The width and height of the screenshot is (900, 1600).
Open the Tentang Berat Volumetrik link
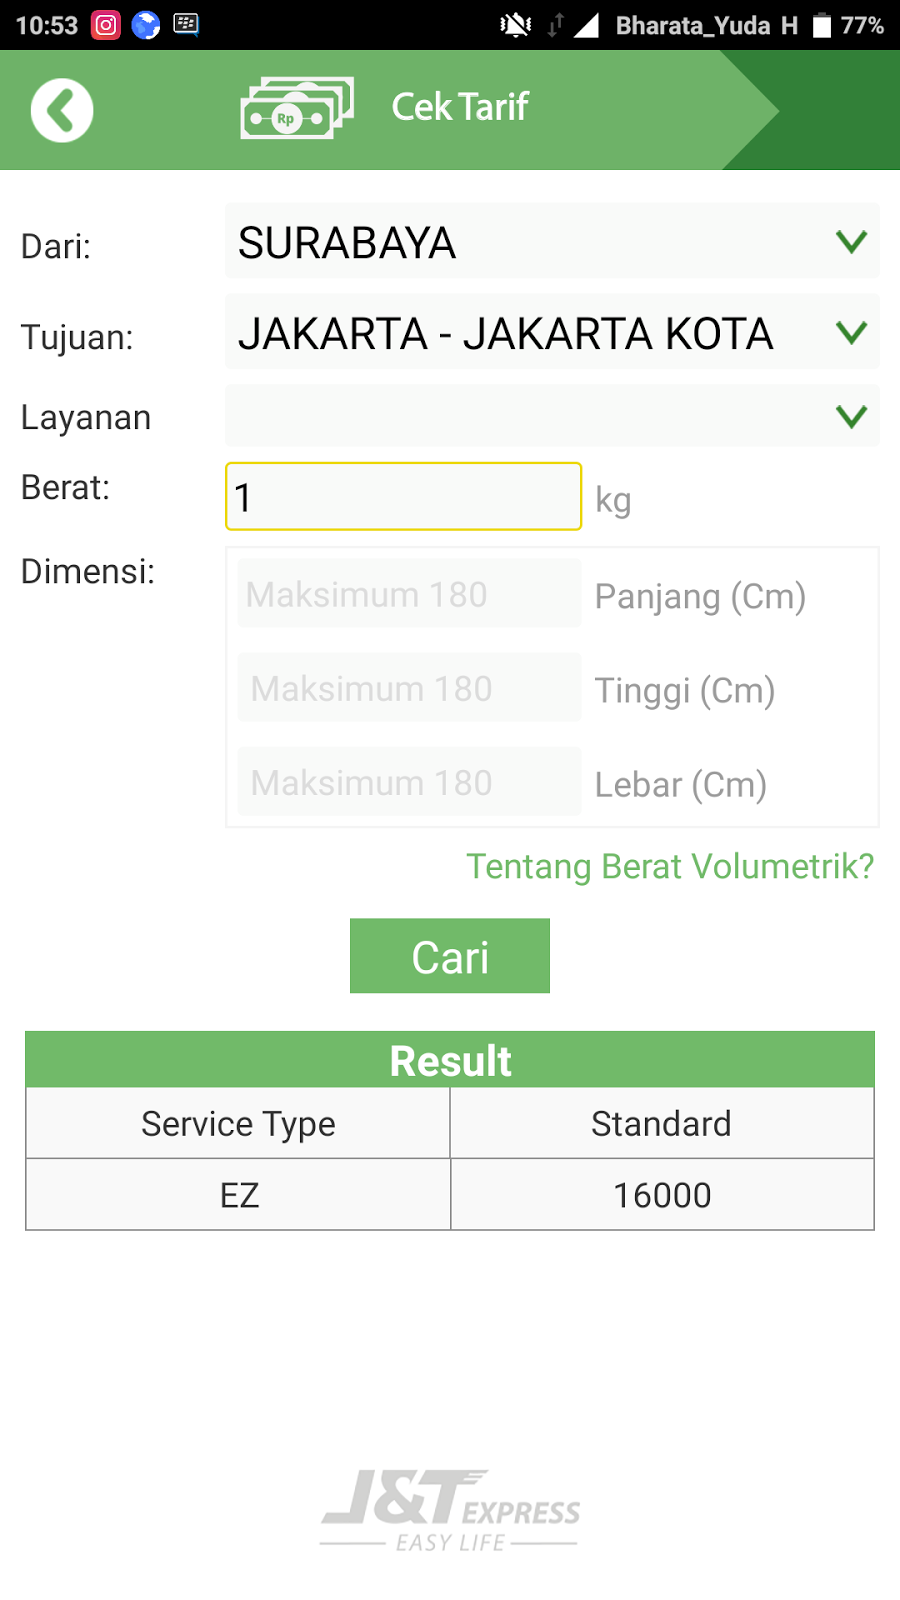(x=670, y=866)
